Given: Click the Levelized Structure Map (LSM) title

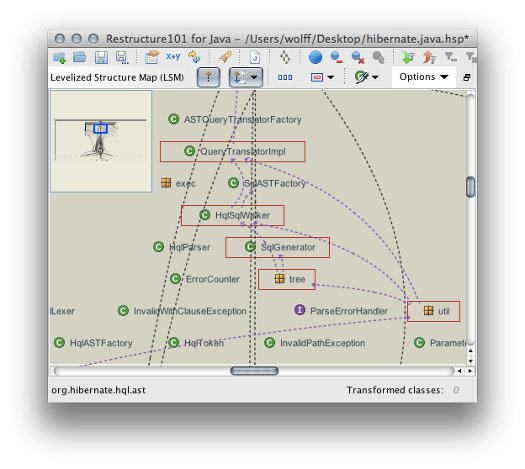Looking at the screenshot, I should point(117,77).
